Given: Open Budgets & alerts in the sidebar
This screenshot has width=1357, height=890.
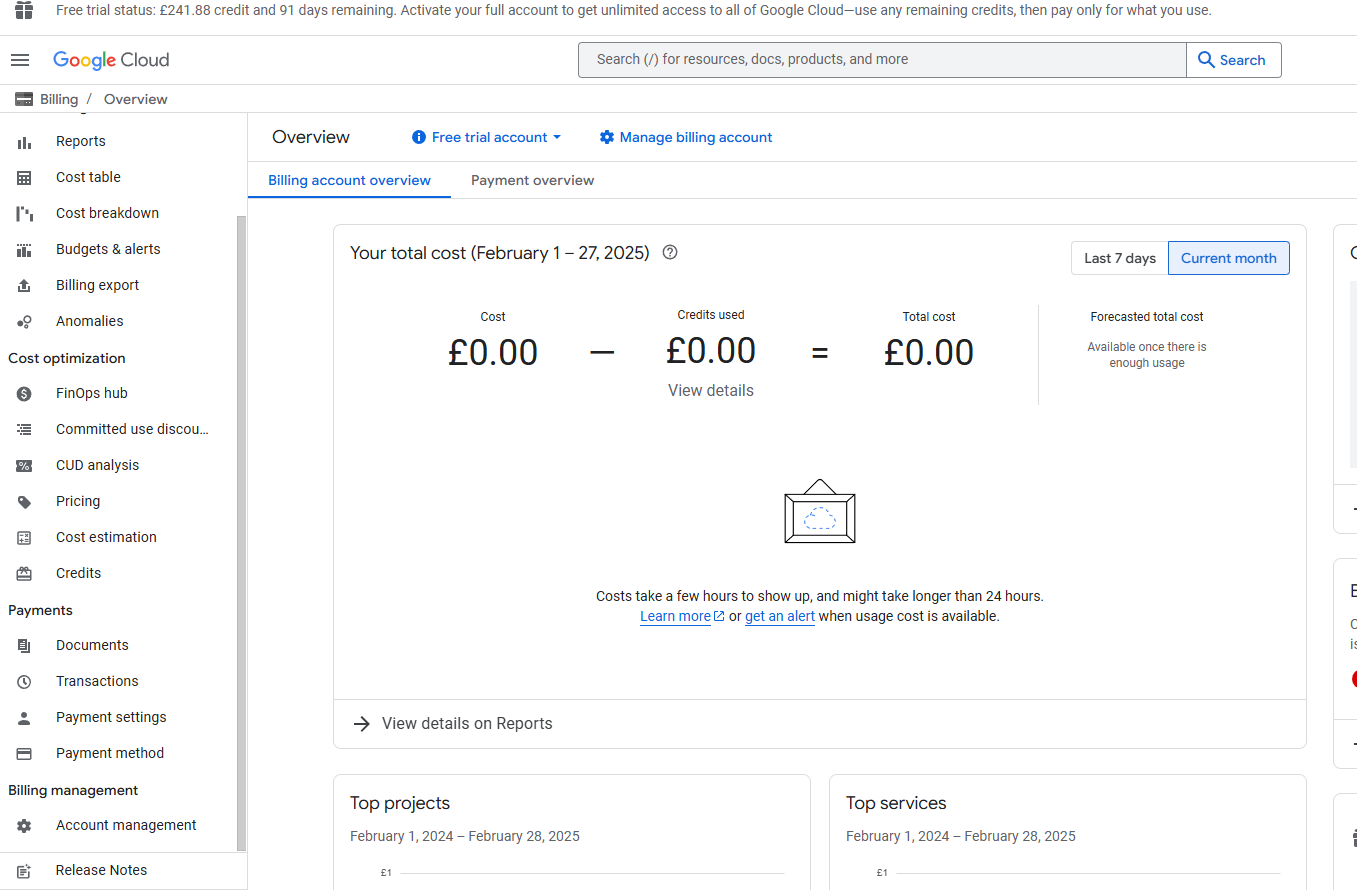Looking at the screenshot, I should click(x=108, y=250).
